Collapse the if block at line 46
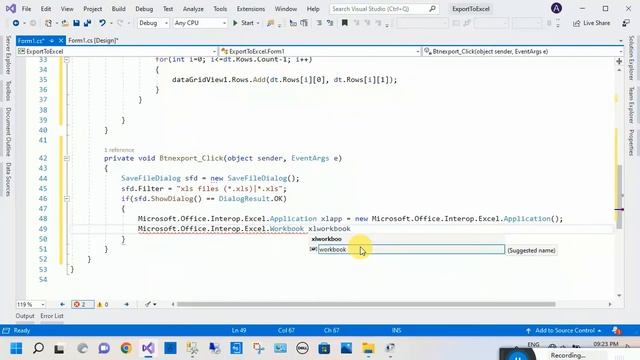 point(67,199)
